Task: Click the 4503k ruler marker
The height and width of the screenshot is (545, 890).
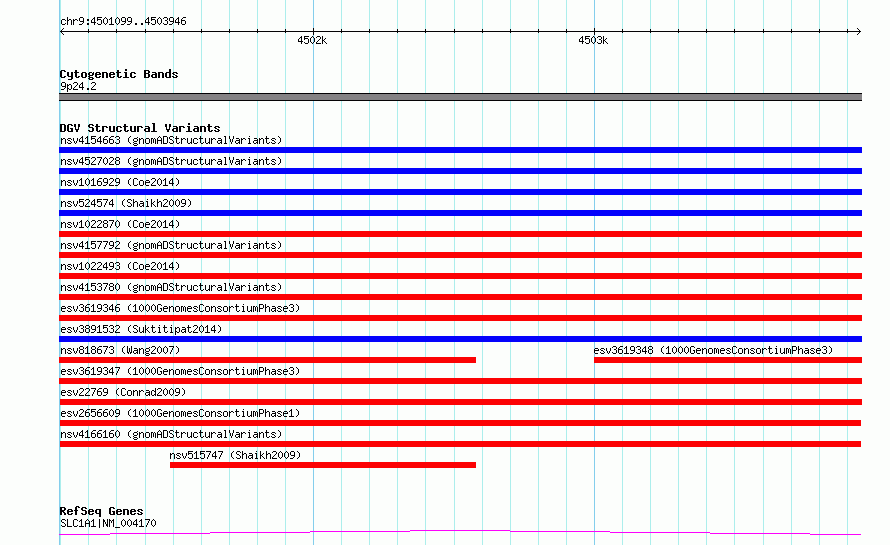Action: 593,40
